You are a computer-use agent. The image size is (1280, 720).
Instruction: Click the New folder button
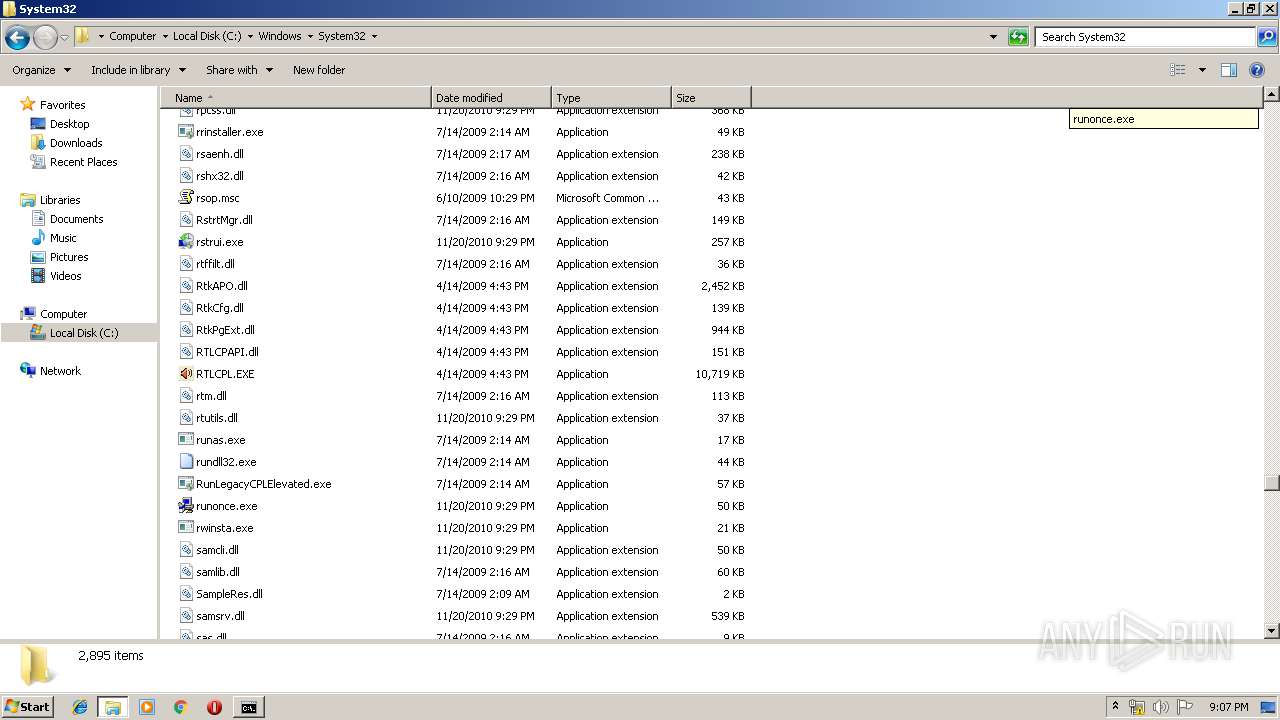pyautogui.click(x=319, y=70)
